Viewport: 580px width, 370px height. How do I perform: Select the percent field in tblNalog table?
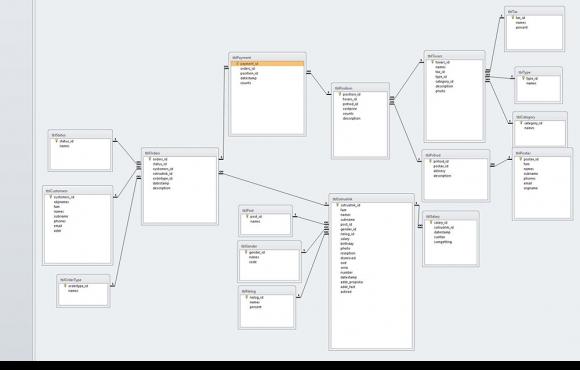[255, 307]
